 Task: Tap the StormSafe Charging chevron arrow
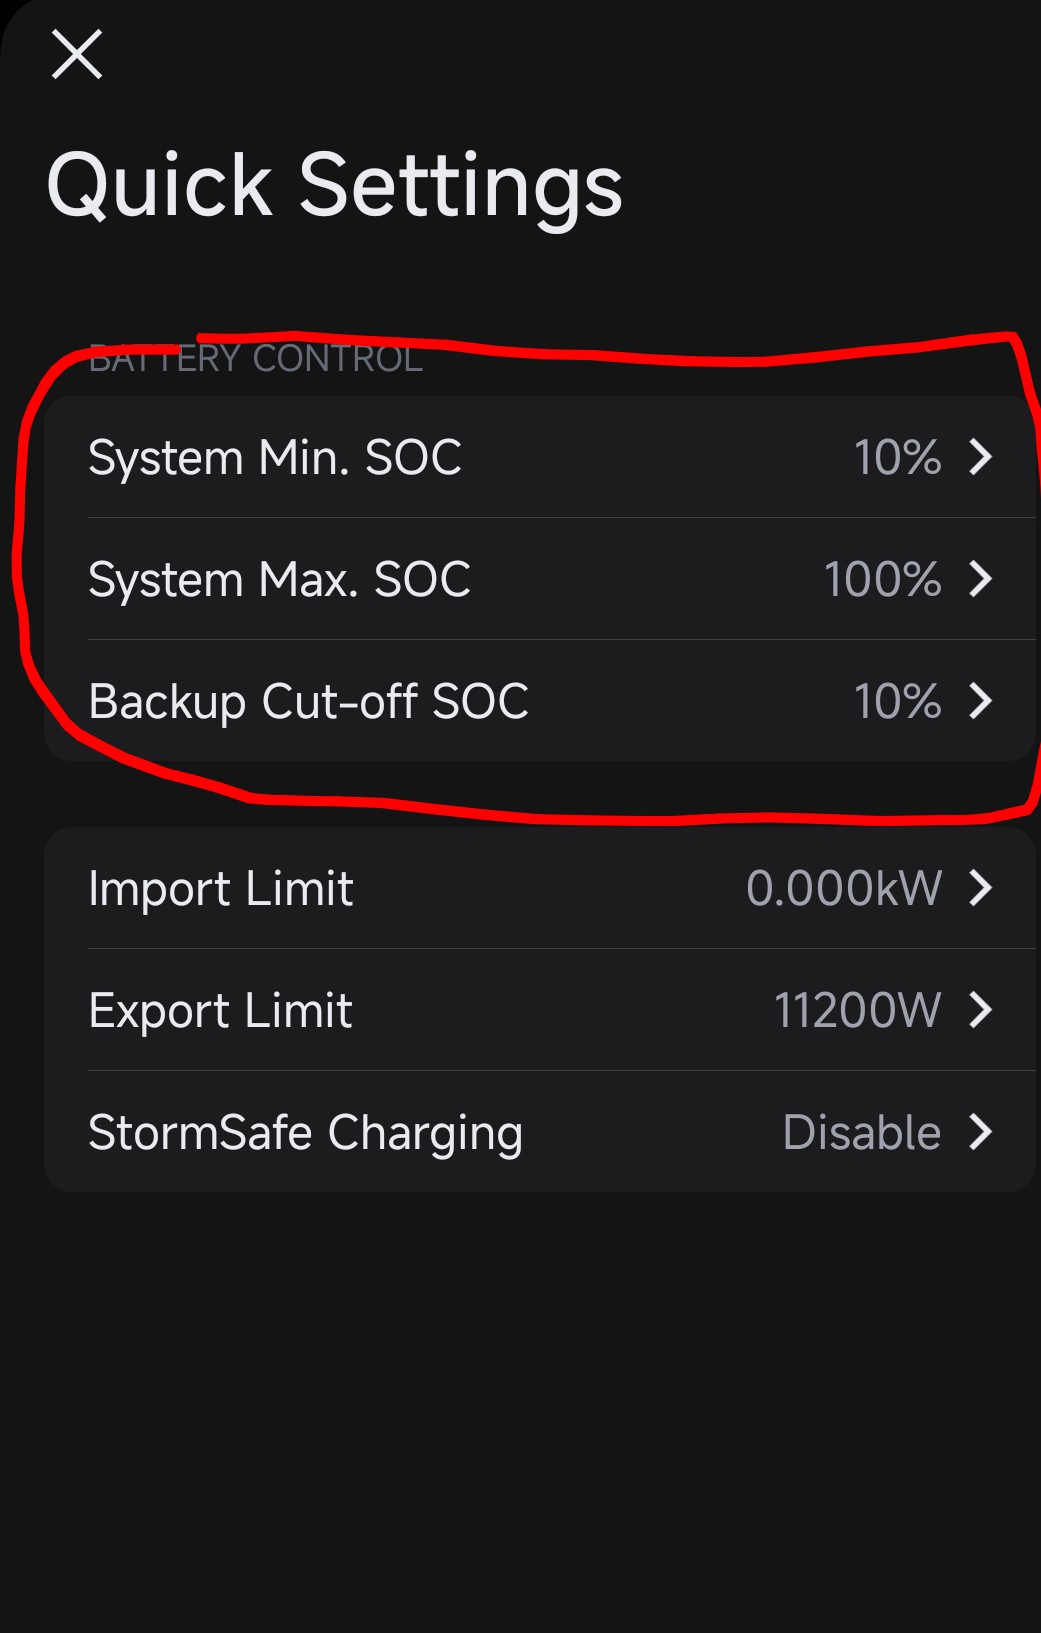pos(981,1132)
